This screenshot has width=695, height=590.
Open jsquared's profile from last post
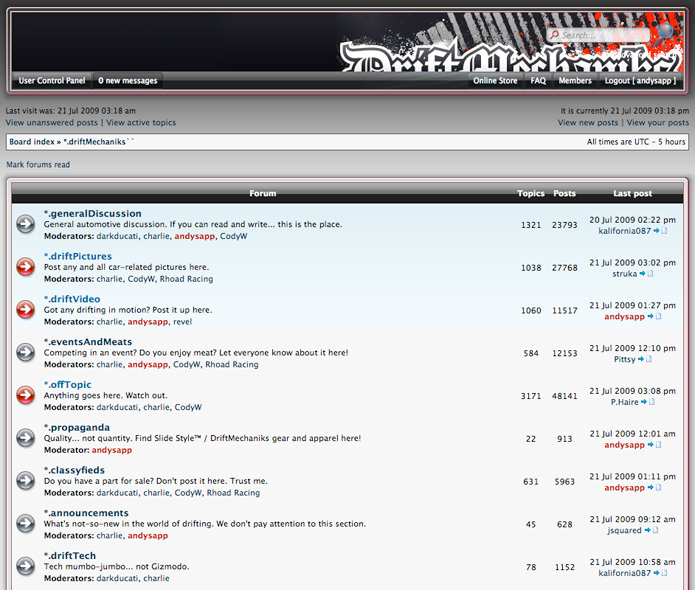(625, 531)
